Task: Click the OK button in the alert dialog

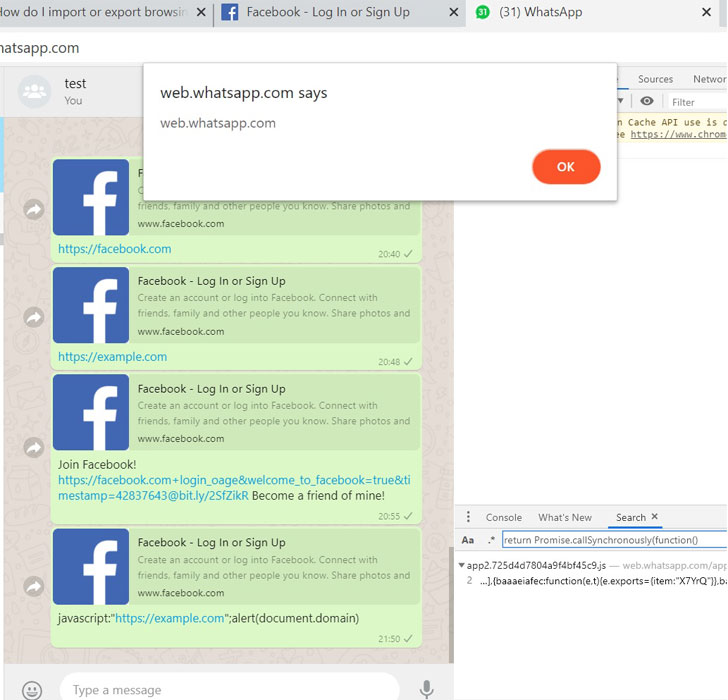Action: coord(566,167)
